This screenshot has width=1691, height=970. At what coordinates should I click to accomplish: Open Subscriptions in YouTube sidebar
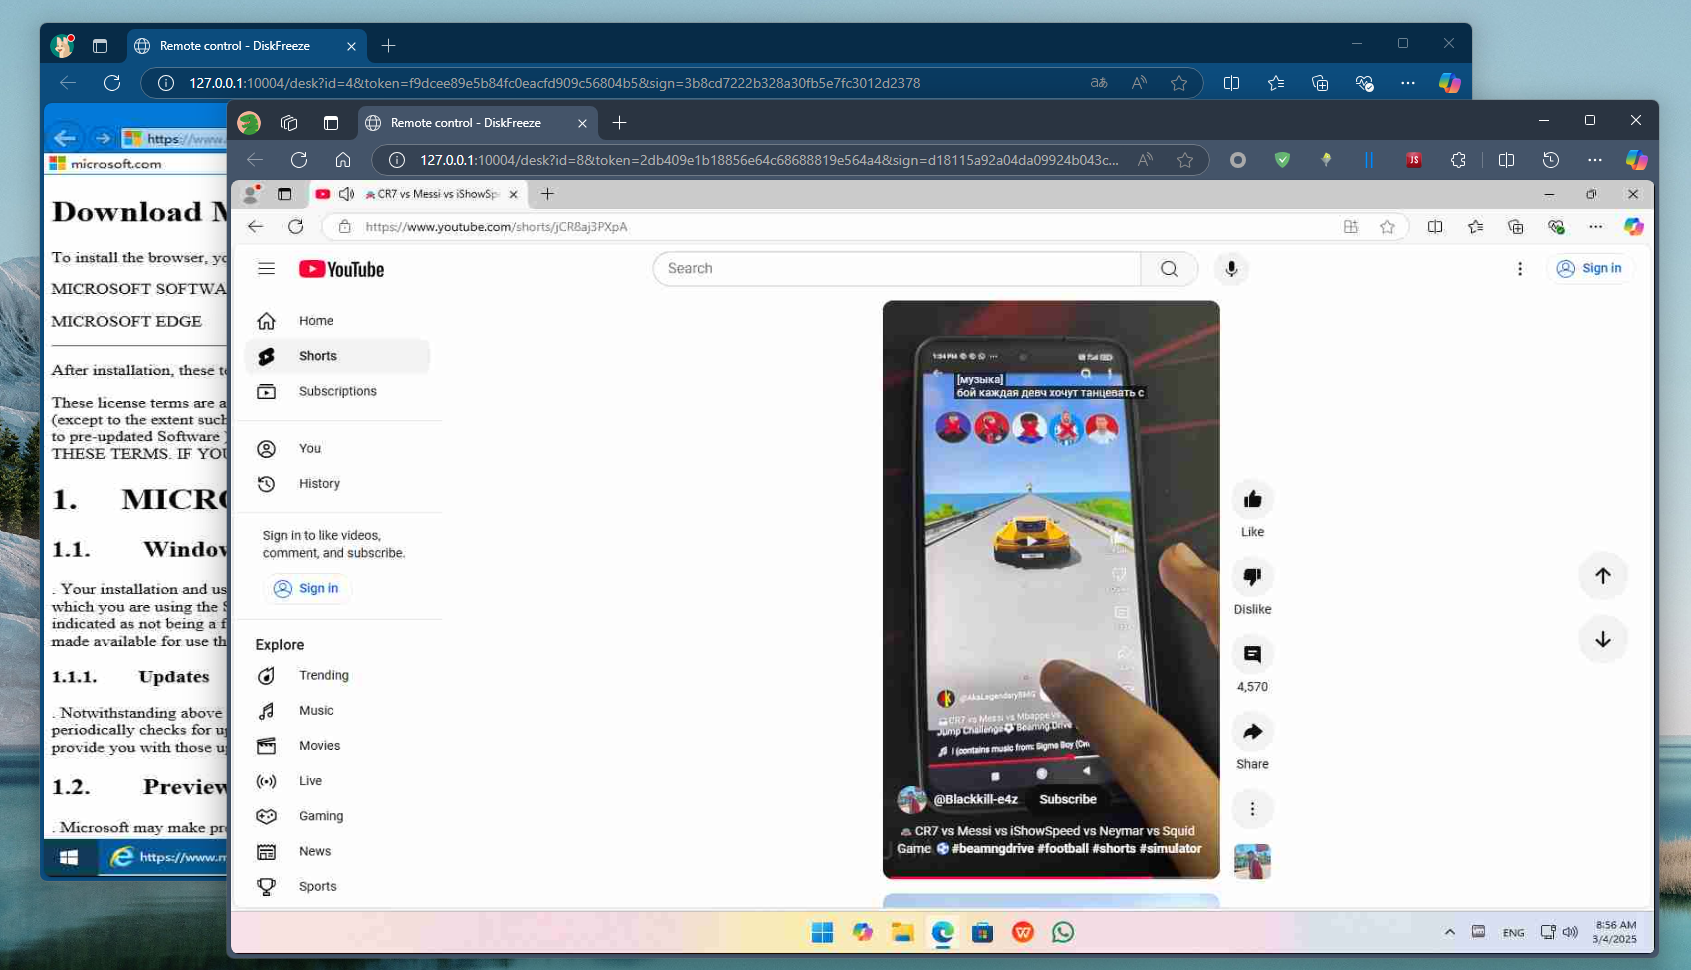tap(338, 391)
